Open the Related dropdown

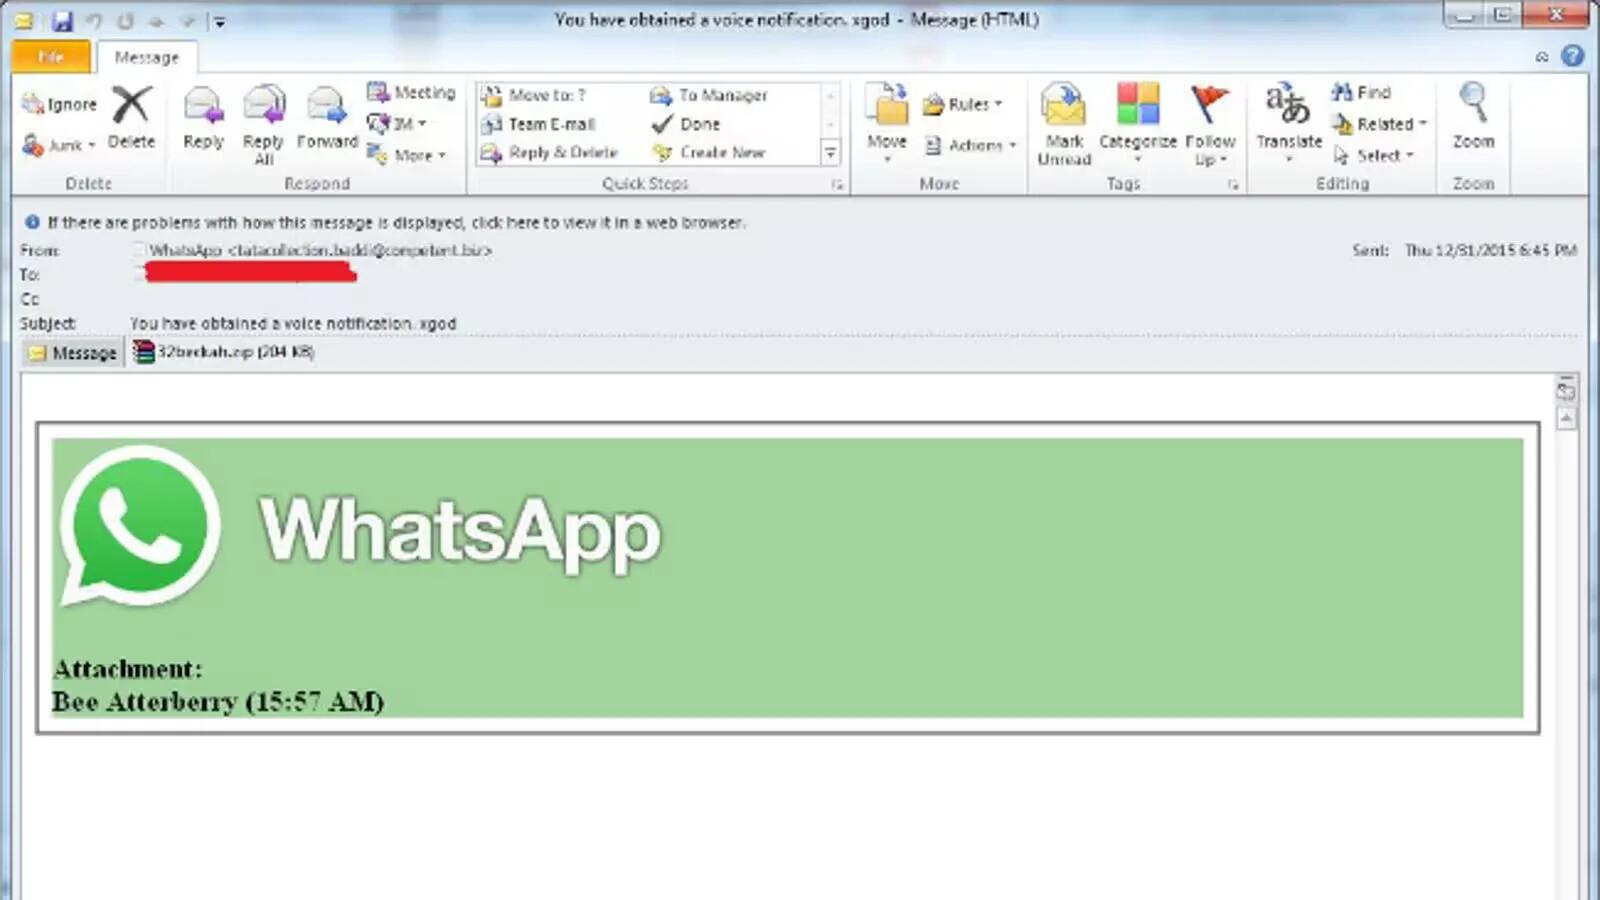pos(1379,124)
